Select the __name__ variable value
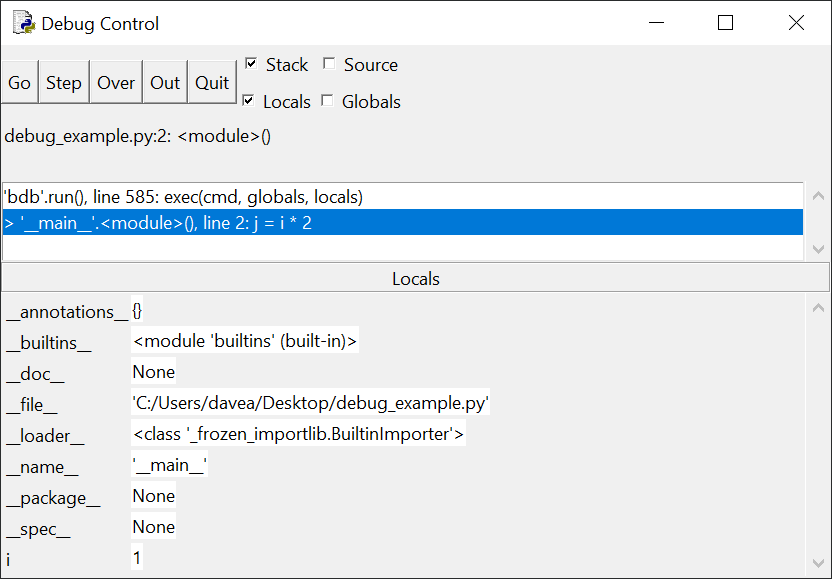This screenshot has height=579, width=832. click(x=169, y=465)
